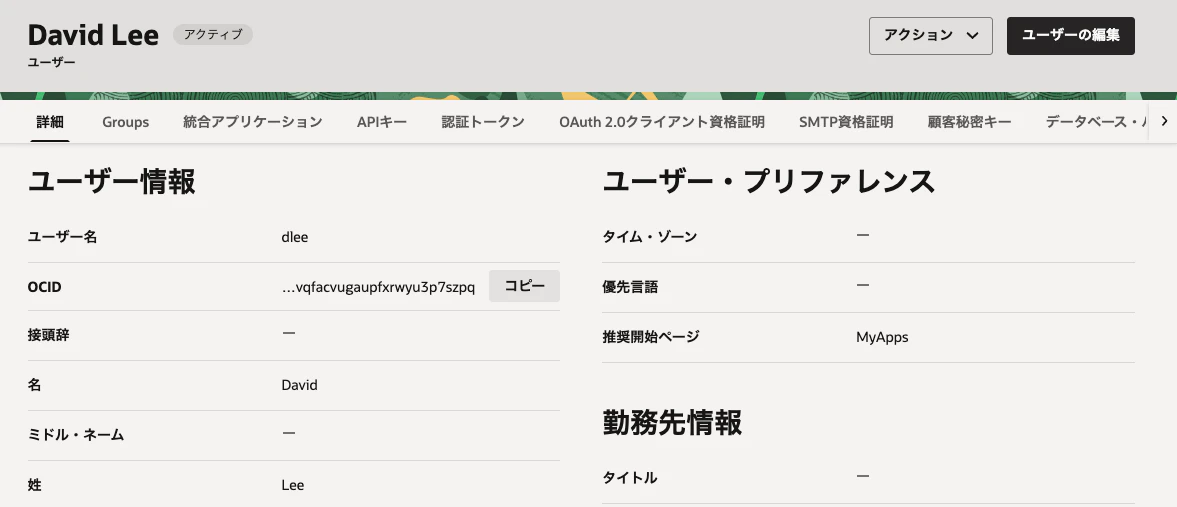Image resolution: width=1177 pixels, height=507 pixels.
Task: Click the dlee username value
Action: 295,237
